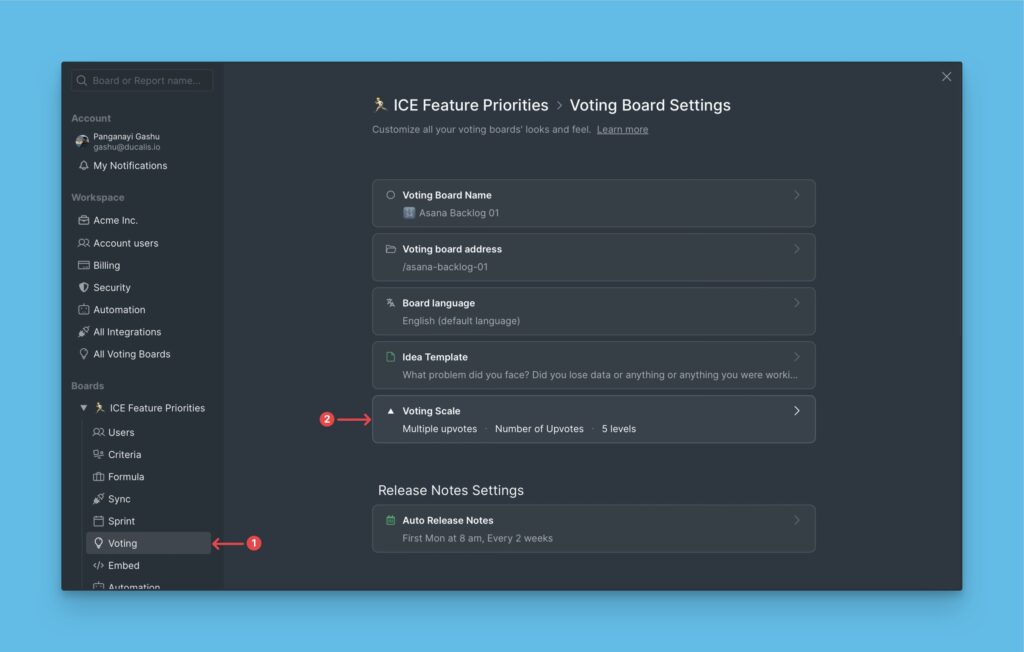The height and width of the screenshot is (652, 1024).
Task: Close the settings dialog with the X
Action: (x=946, y=77)
